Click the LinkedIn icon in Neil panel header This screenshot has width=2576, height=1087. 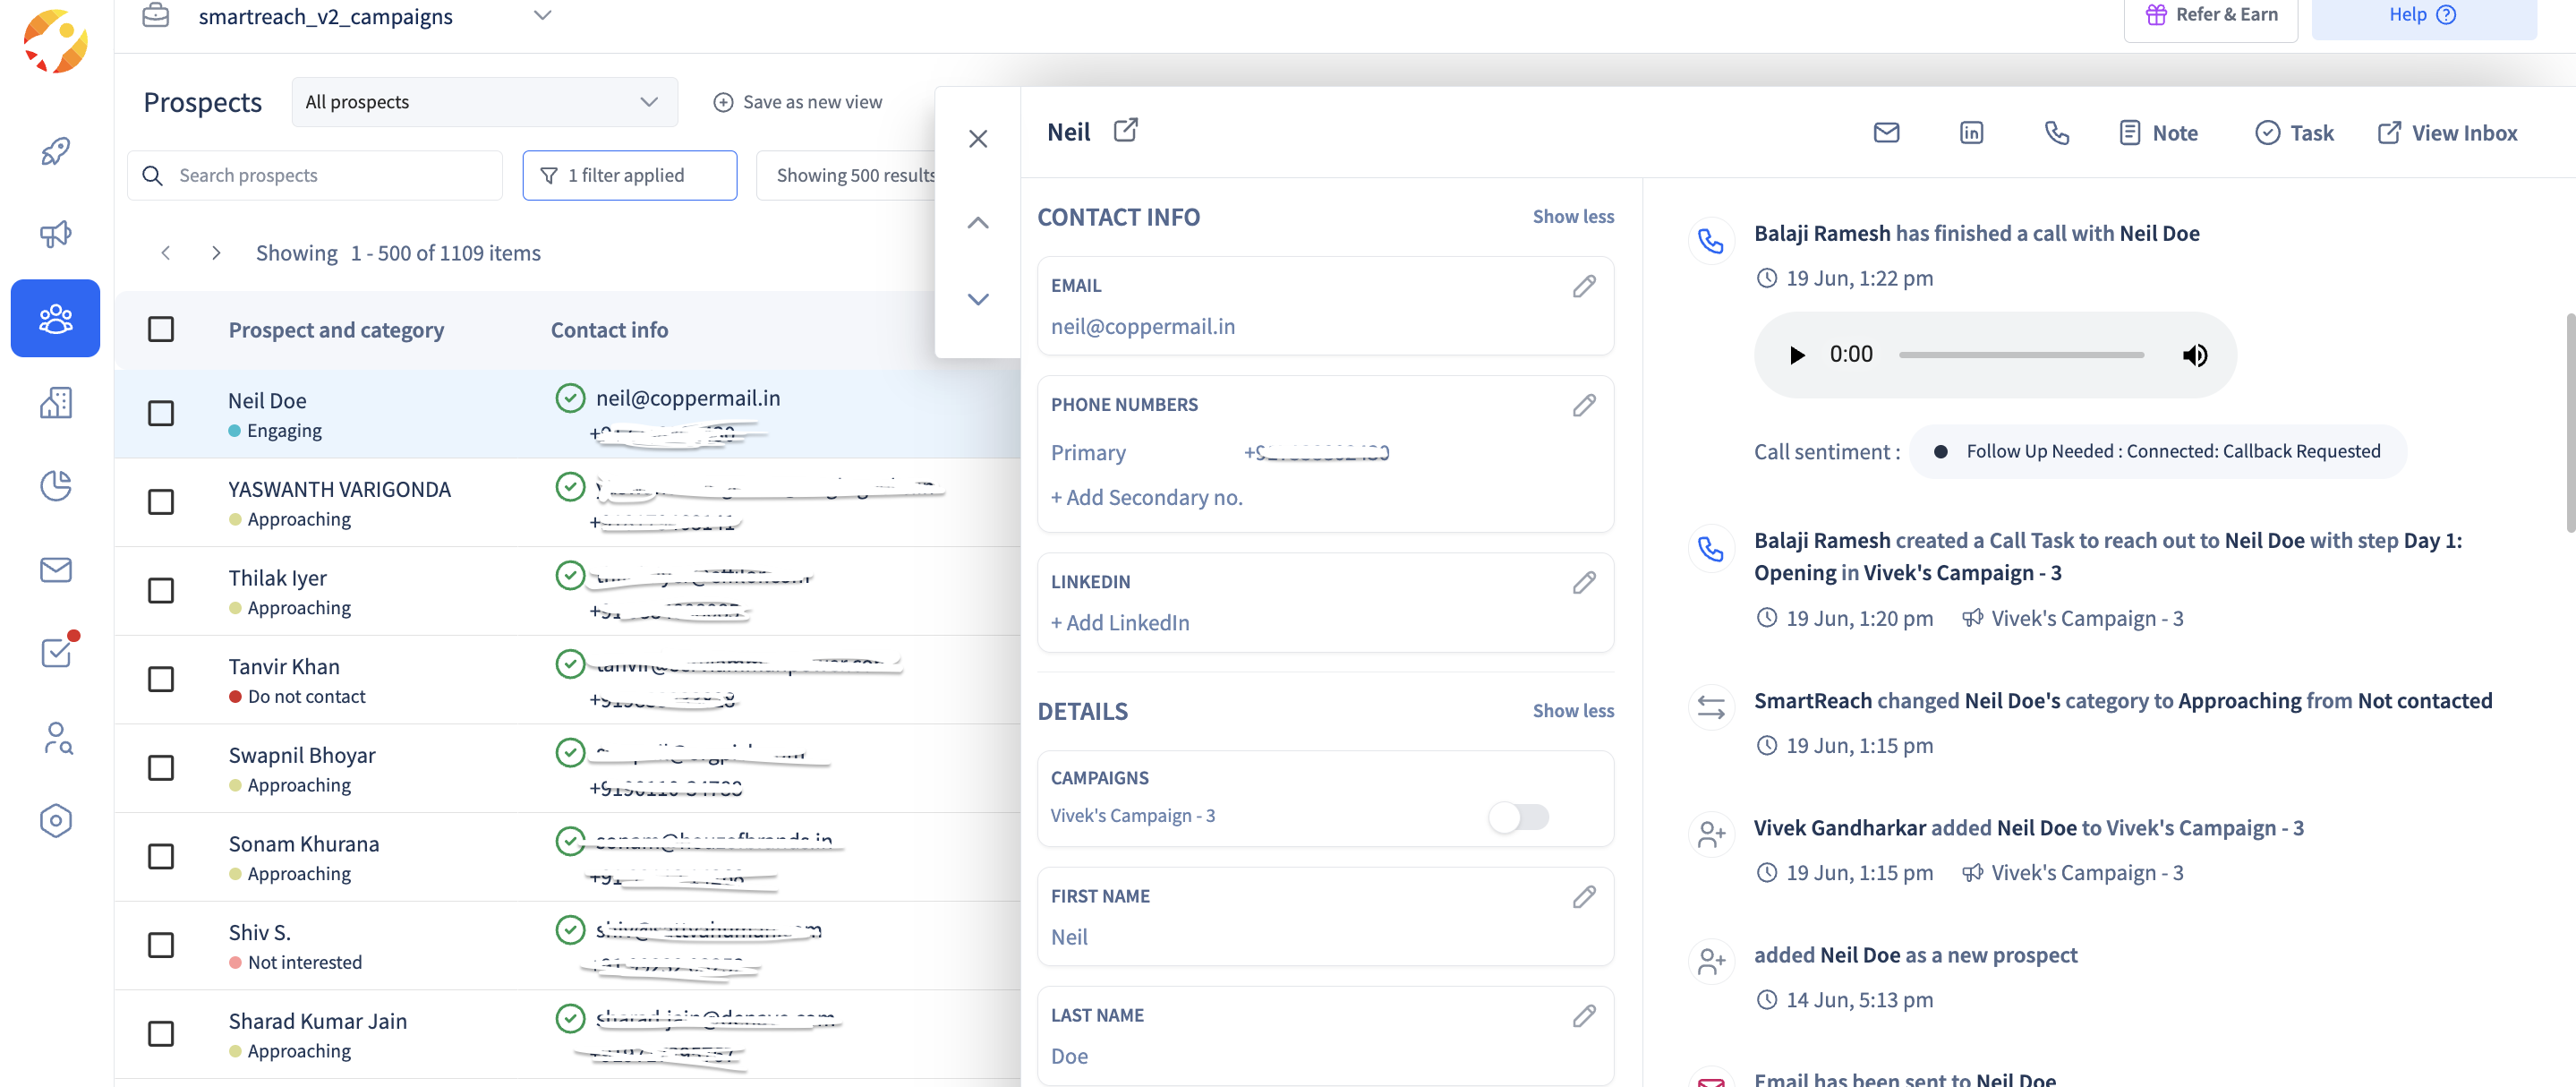point(1971,132)
